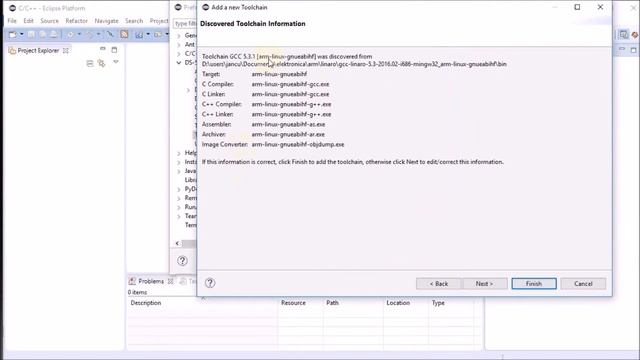Image resolution: width=640 pixels, height=360 pixels.
Task: Click the Open Perspective icon at top right
Action: point(623,35)
